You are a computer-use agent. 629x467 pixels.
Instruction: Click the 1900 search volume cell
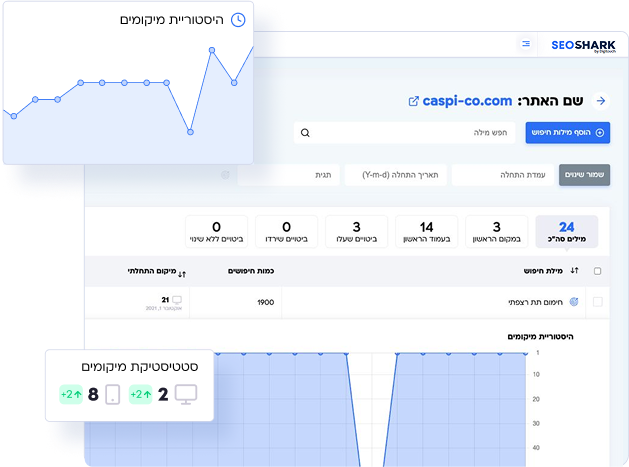point(266,303)
